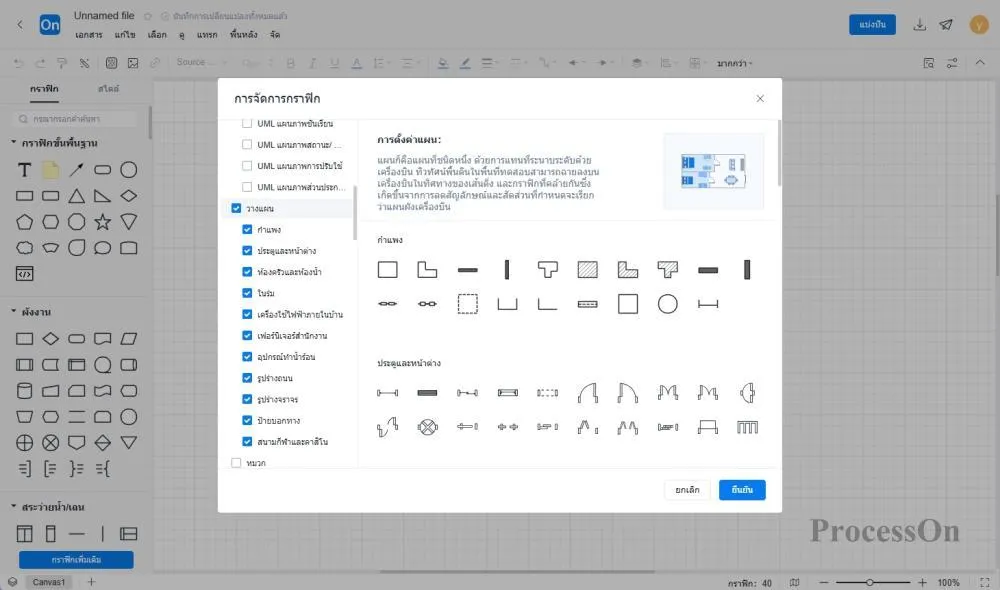Viewport: 1000px width, 590px height.
Task: Open the user avatar in top right
Action: click(x=979, y=25)
